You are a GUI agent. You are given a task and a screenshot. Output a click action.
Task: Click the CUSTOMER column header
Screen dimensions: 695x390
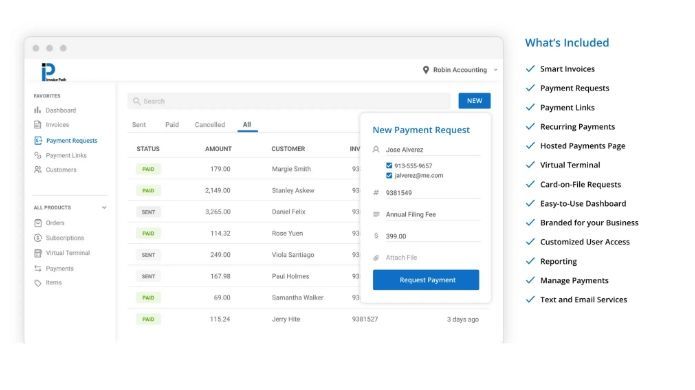pyautogui.click(x=288, y=149)
